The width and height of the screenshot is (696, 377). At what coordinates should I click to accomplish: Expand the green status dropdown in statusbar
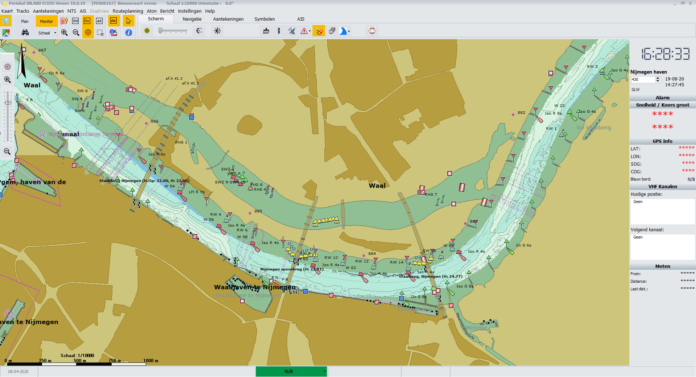pos(324,371)
